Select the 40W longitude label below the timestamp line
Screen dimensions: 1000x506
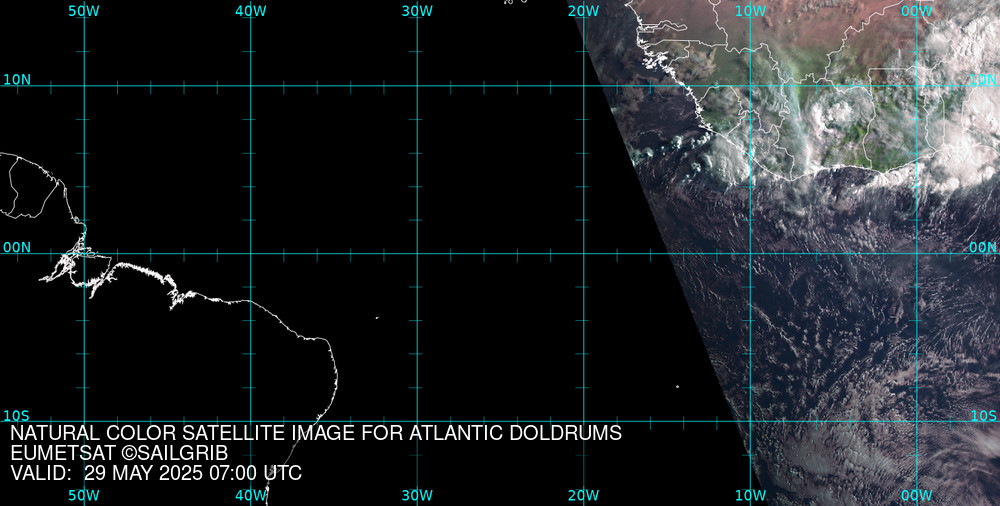coord(251,496)
